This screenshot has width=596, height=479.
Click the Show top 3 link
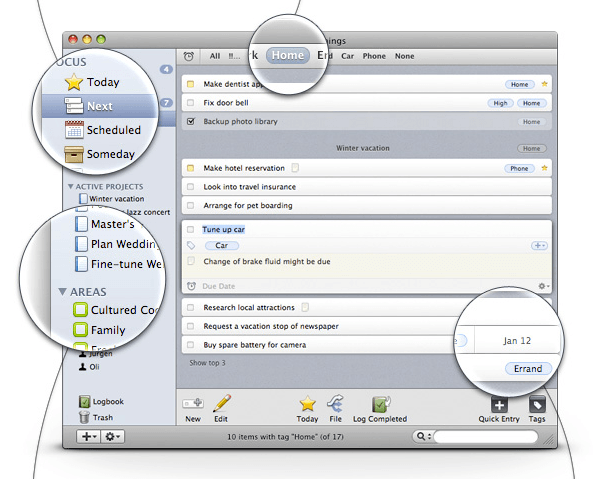click(x=208, y=363)
